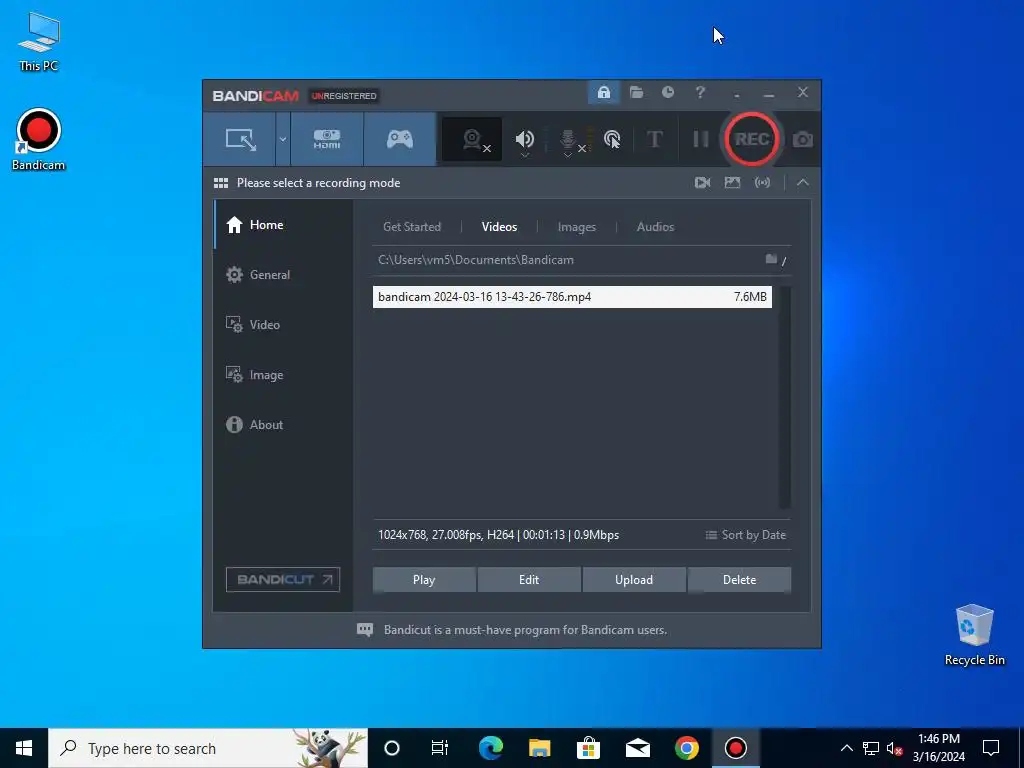Open the Image settings section
Image resolution: width=1024 pixels, height=768 pixels.
point(283,375)
